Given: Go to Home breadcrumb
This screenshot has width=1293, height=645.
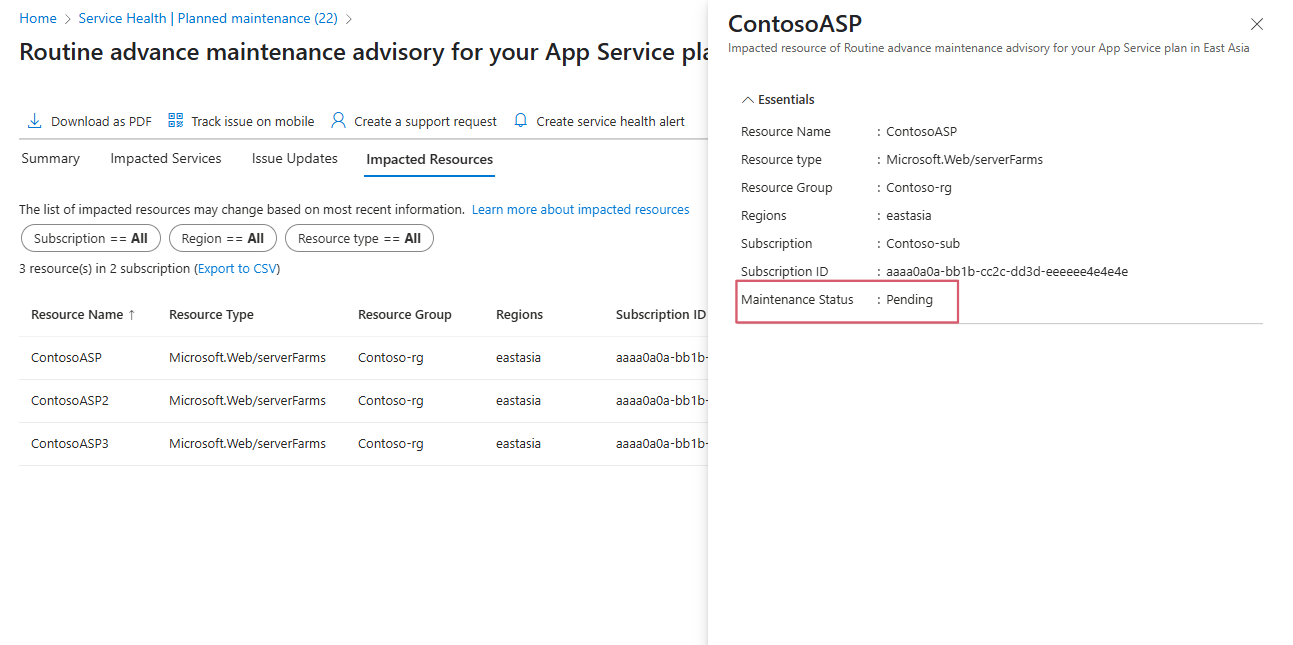Looking at the screenshot, I should pos(38,19).
